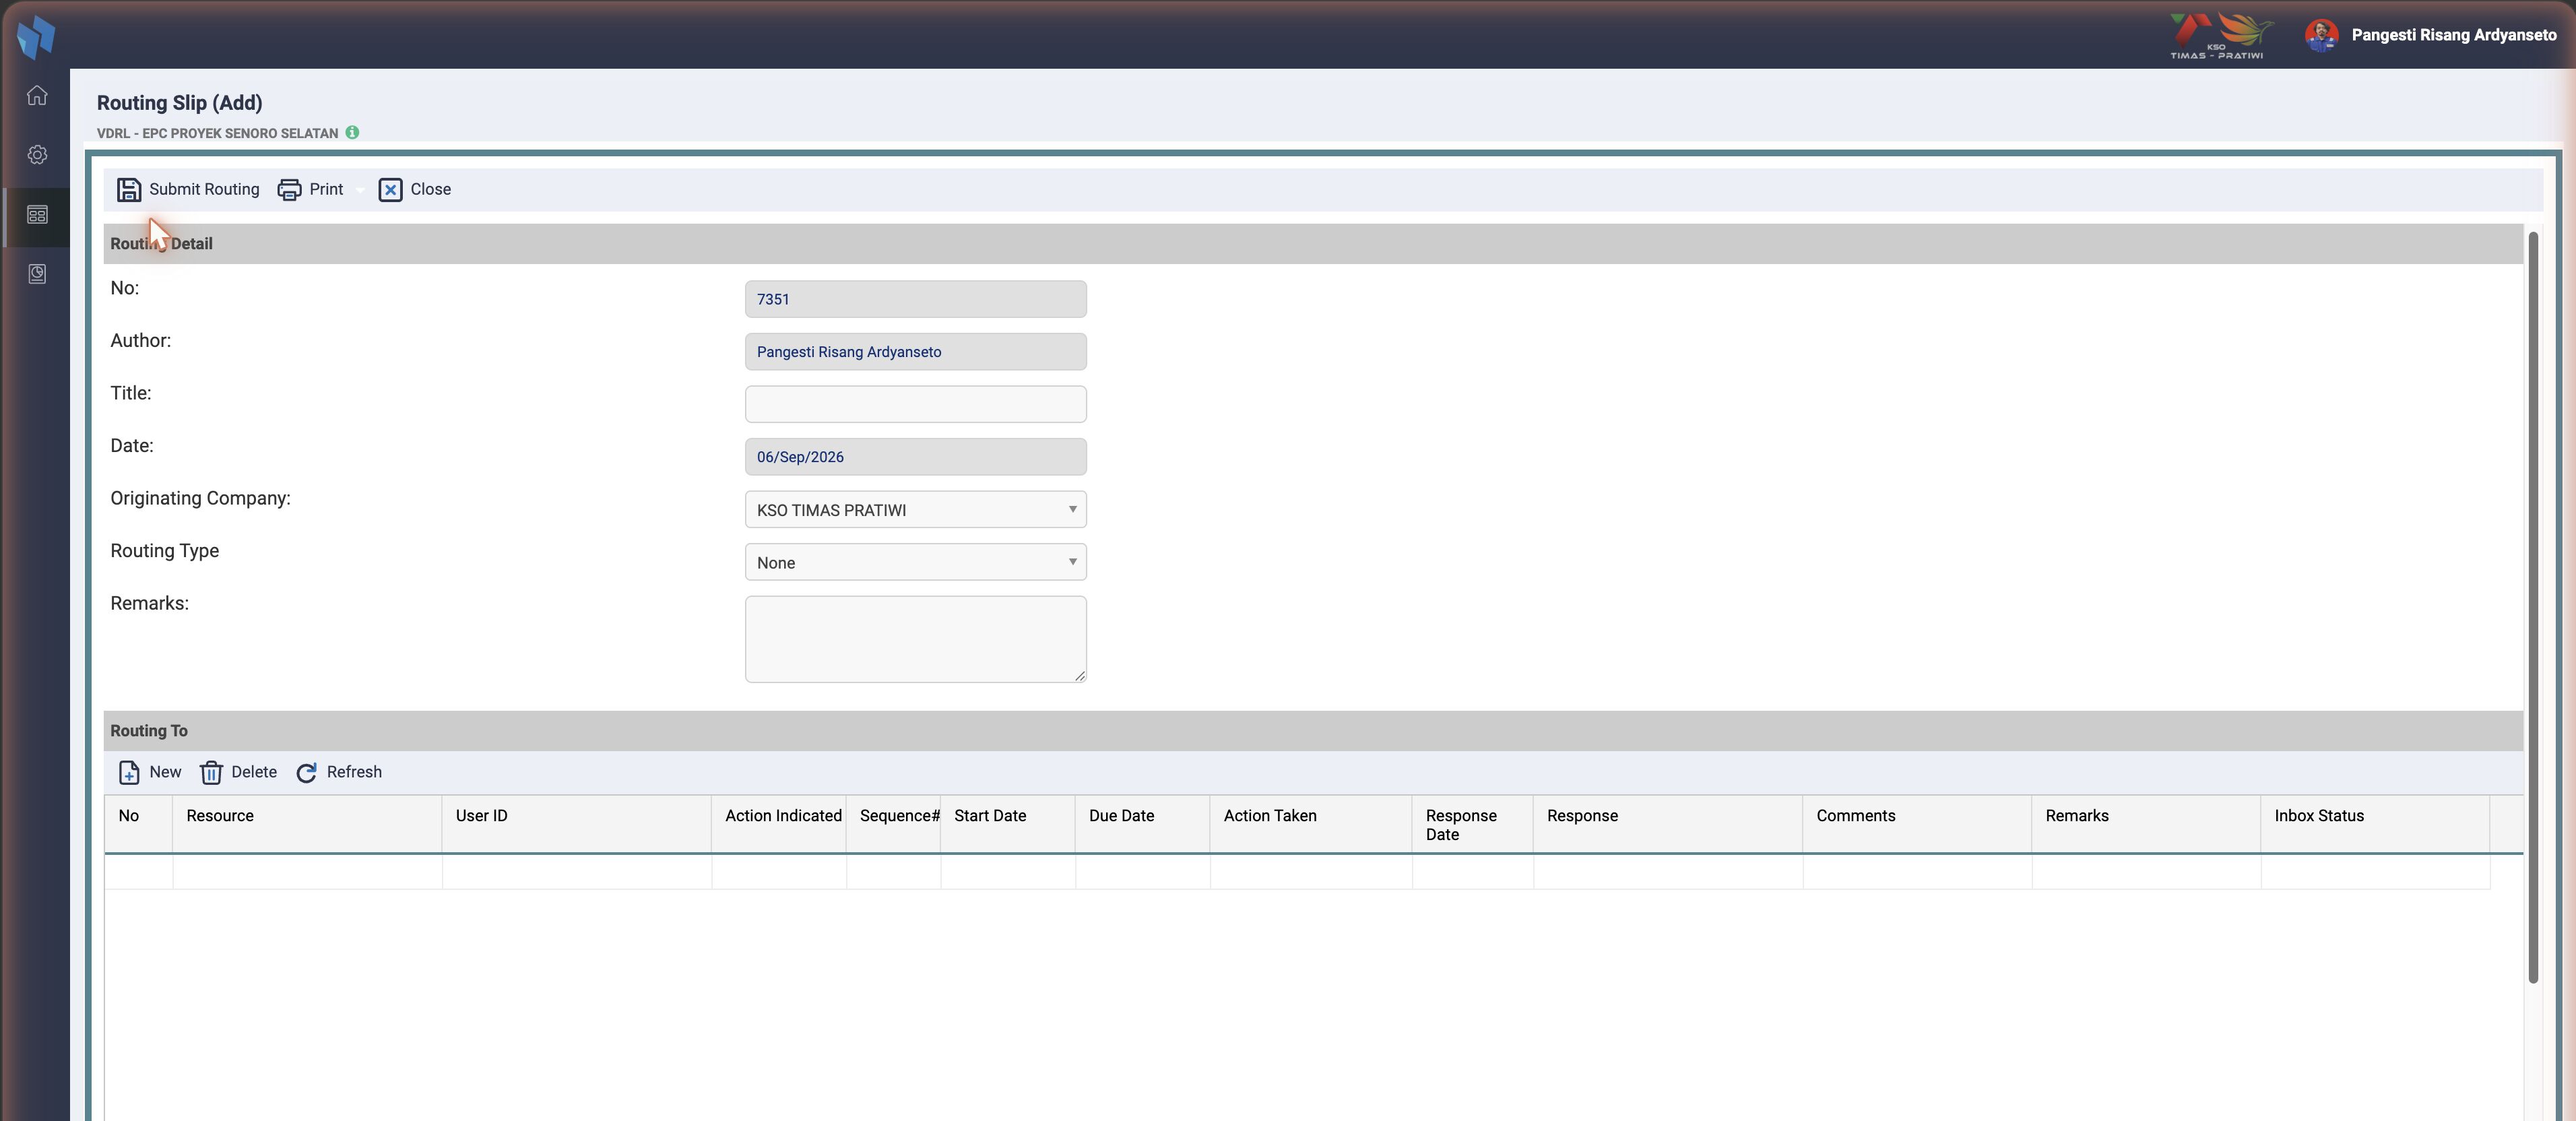
Task: Open the home icon in sidebar
Action: [37, 96]
